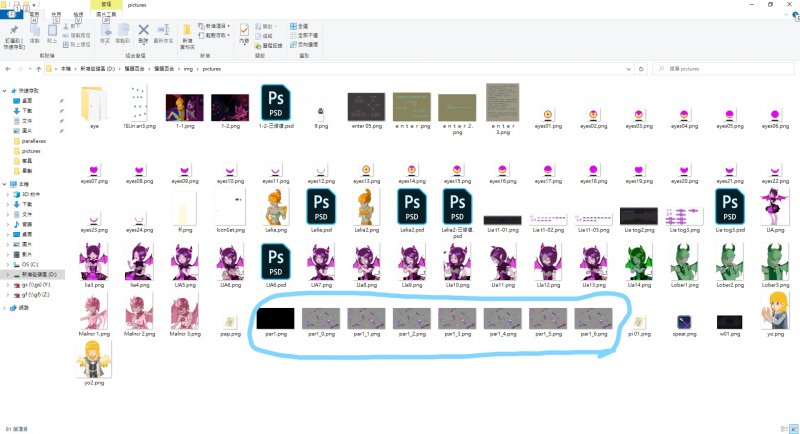Collapse This PC tree node
Viewport: 800px width, 434px height.
[5, 184]
